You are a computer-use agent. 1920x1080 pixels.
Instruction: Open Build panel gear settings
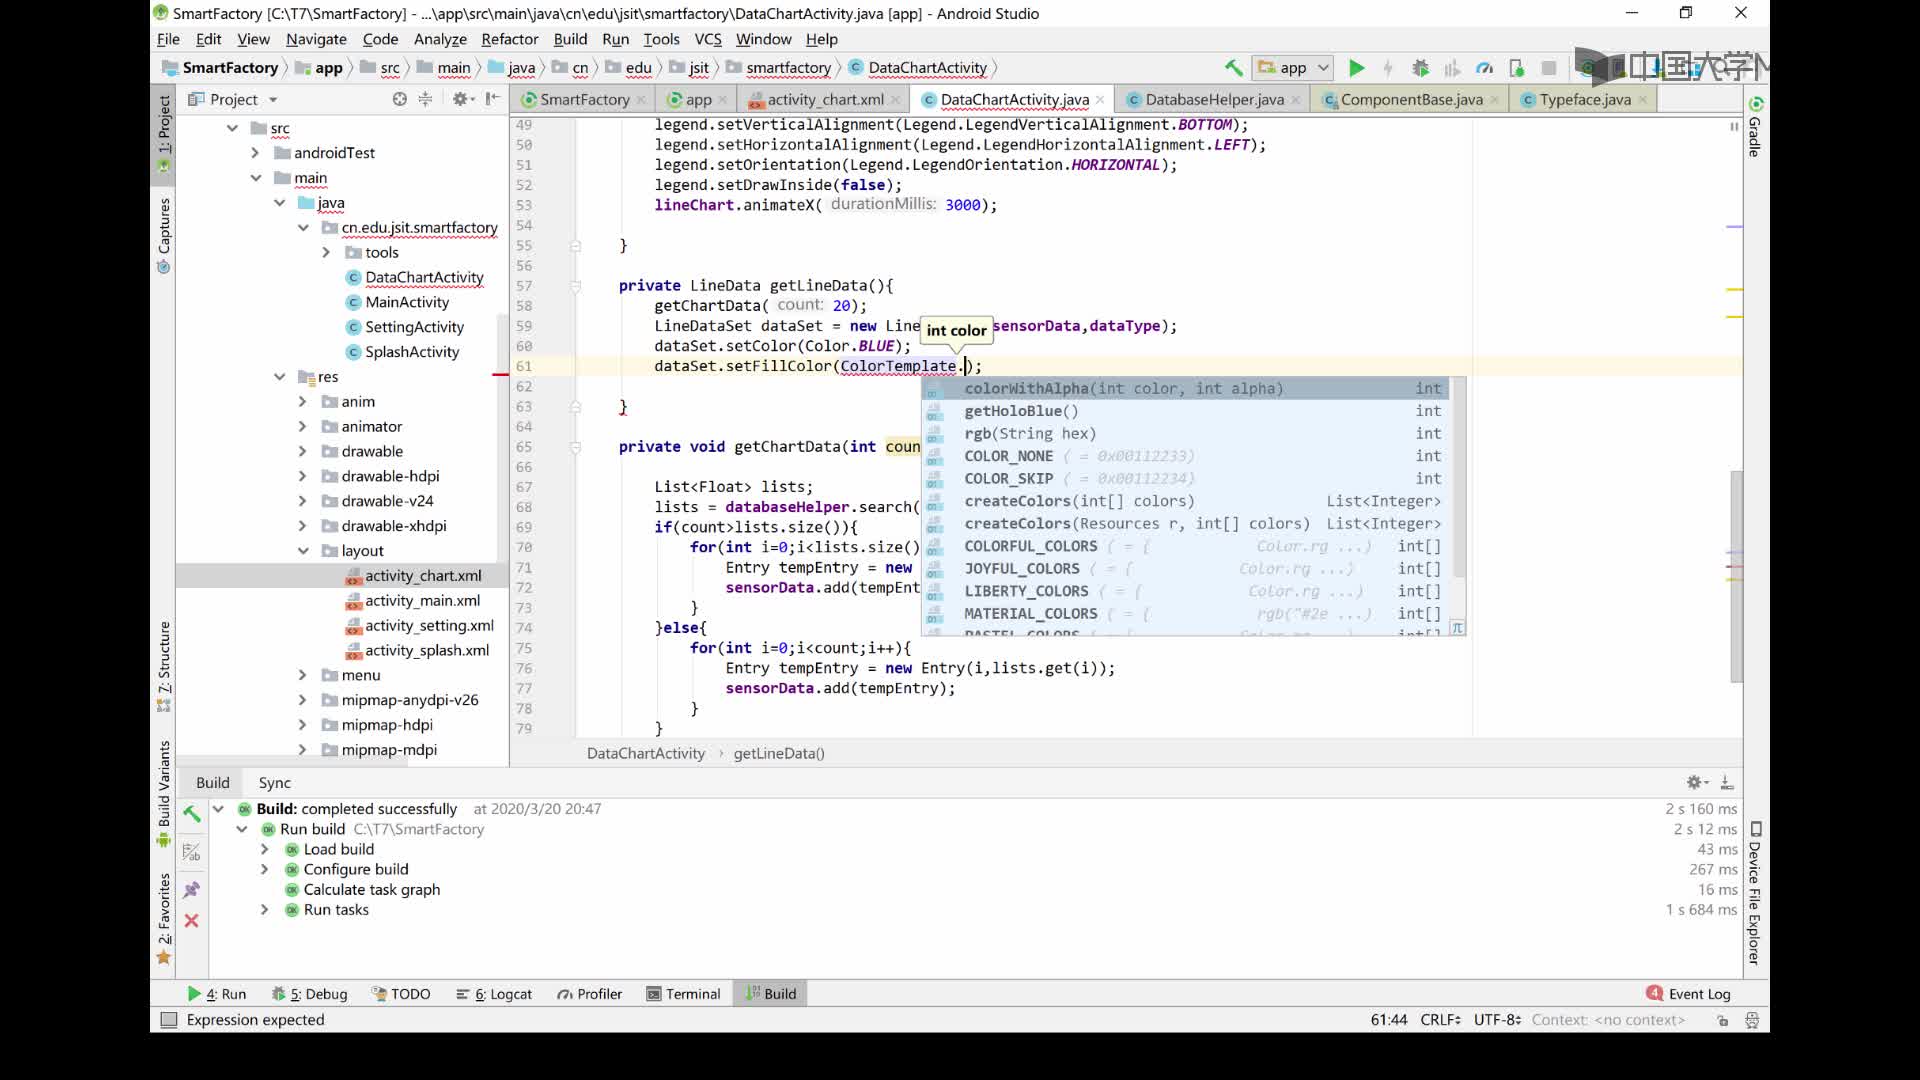1696,782
